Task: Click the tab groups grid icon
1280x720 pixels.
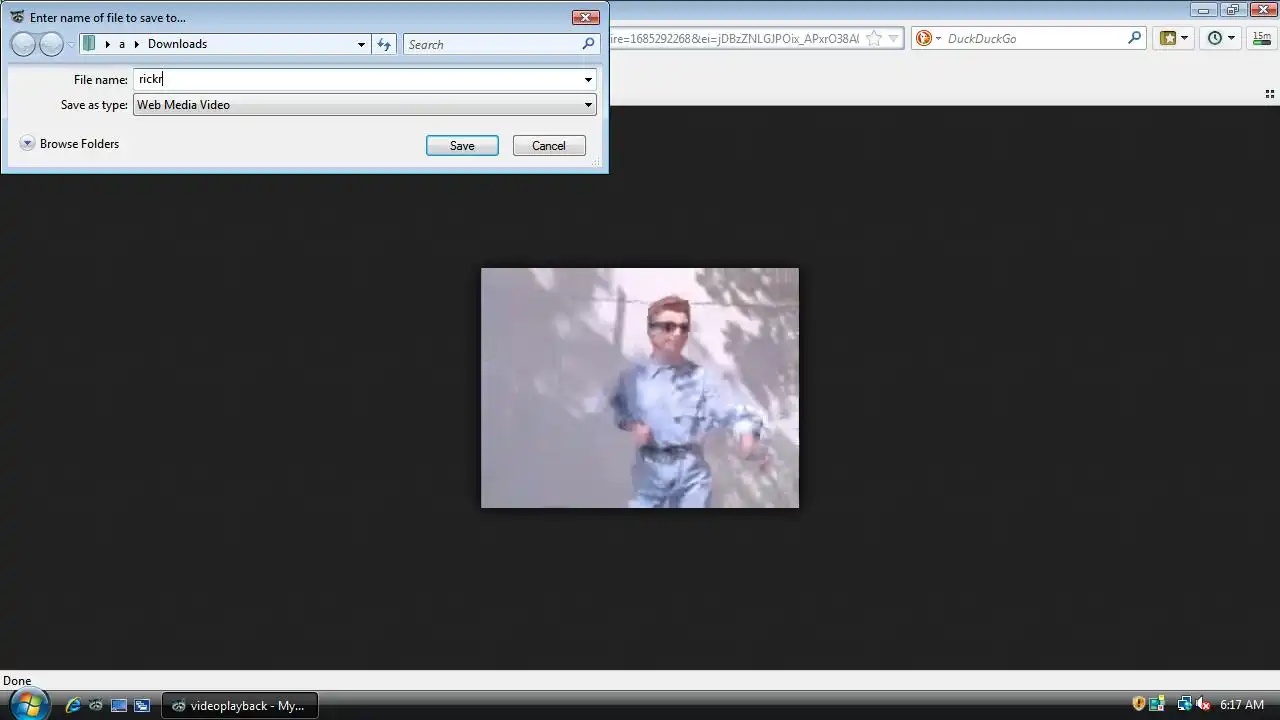Action: (1270, 94)
